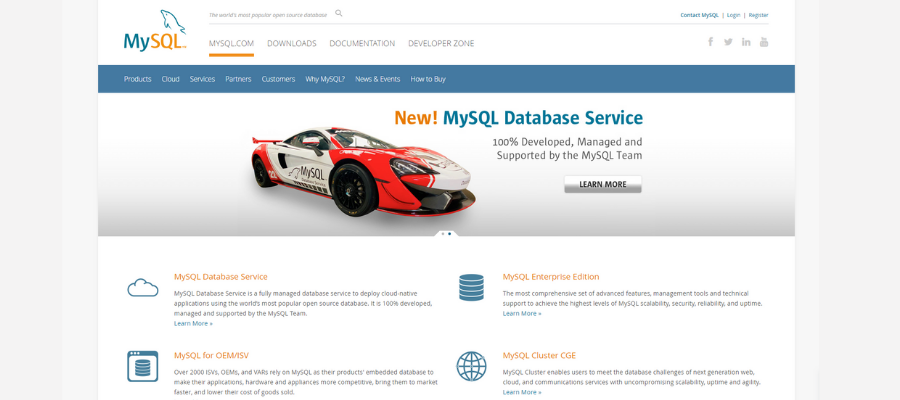The height and width of the screenshot is (400, 900).
Task: Open the search magnifier icon
Action: [339, 13]
